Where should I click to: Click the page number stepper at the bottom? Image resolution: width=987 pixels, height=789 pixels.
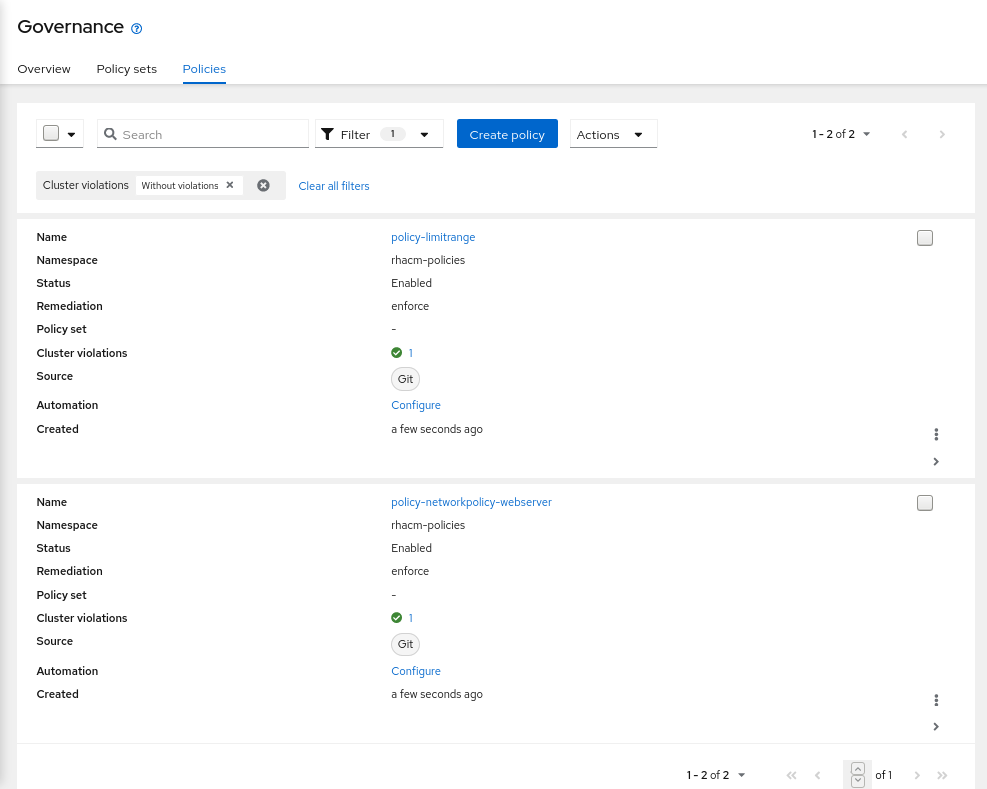coord(857,774)
